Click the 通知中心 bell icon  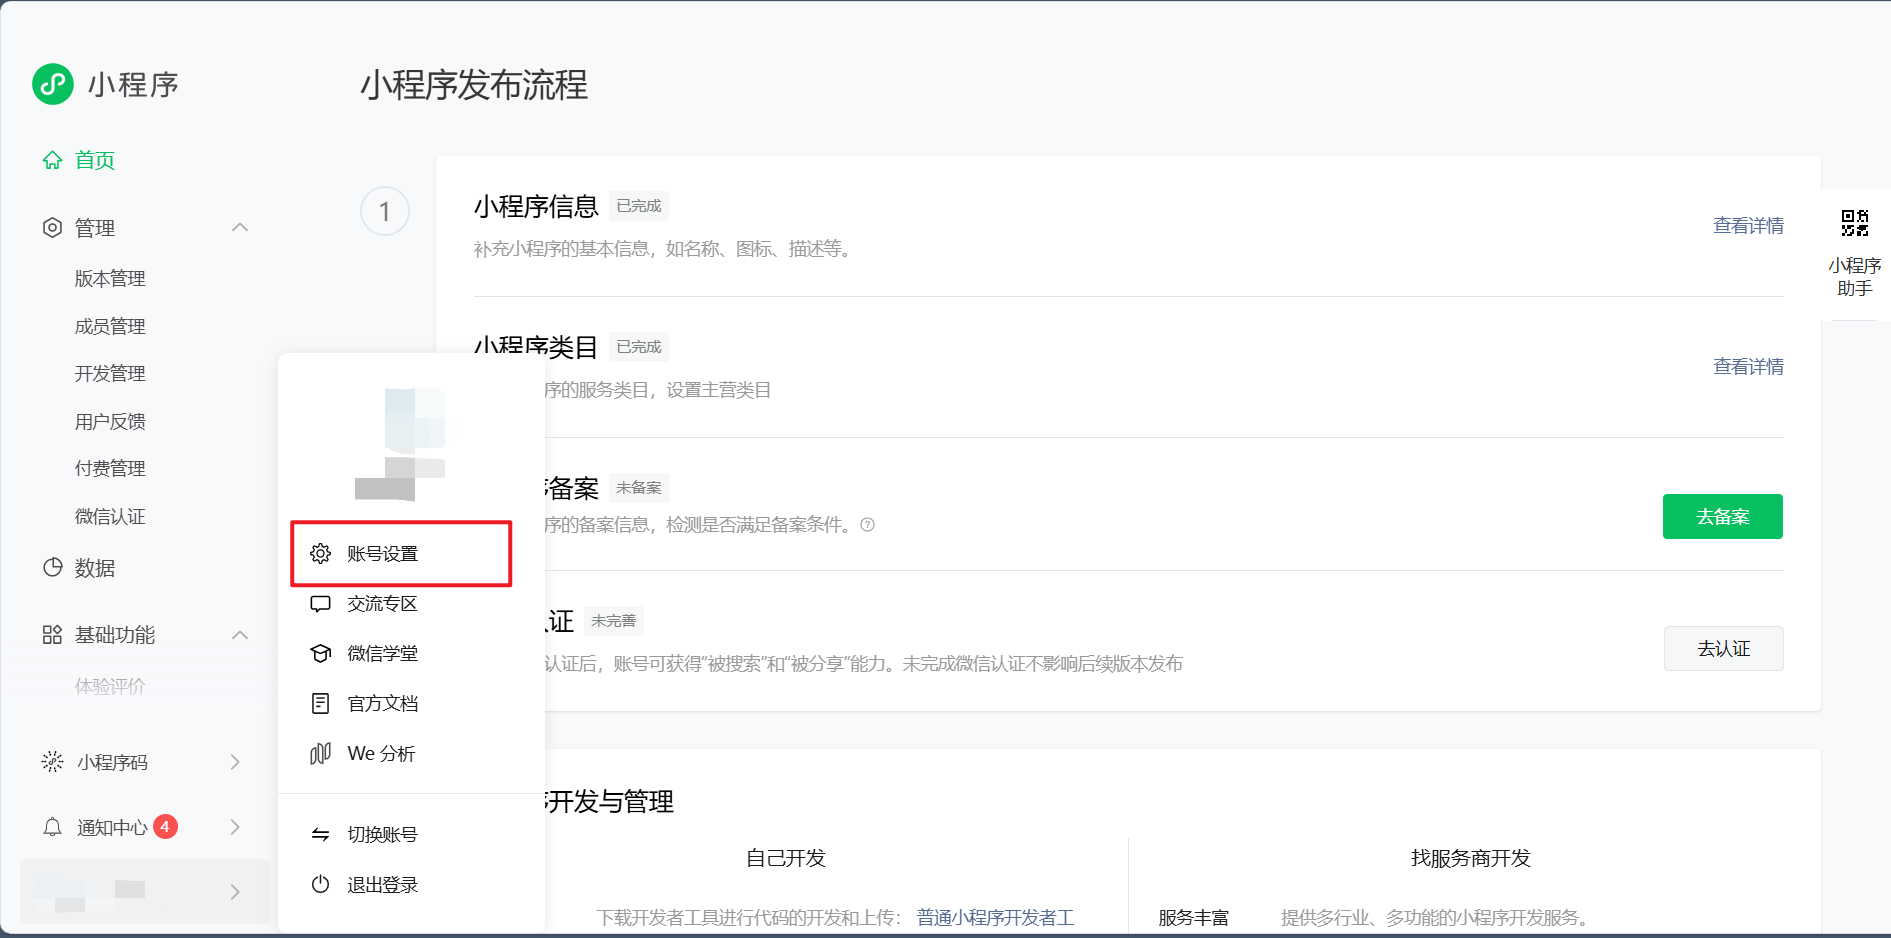click(52, 828)
